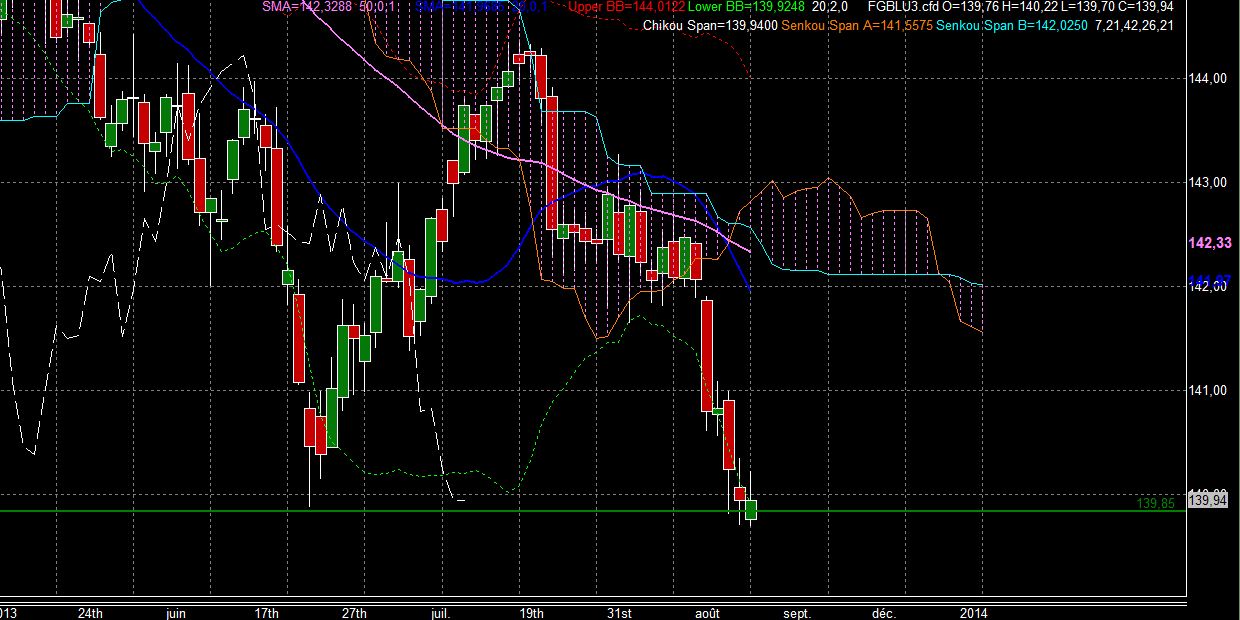The image size is (1240, 620).
Task: Click the juin month label on time axis
Action: tap(175, 612)
